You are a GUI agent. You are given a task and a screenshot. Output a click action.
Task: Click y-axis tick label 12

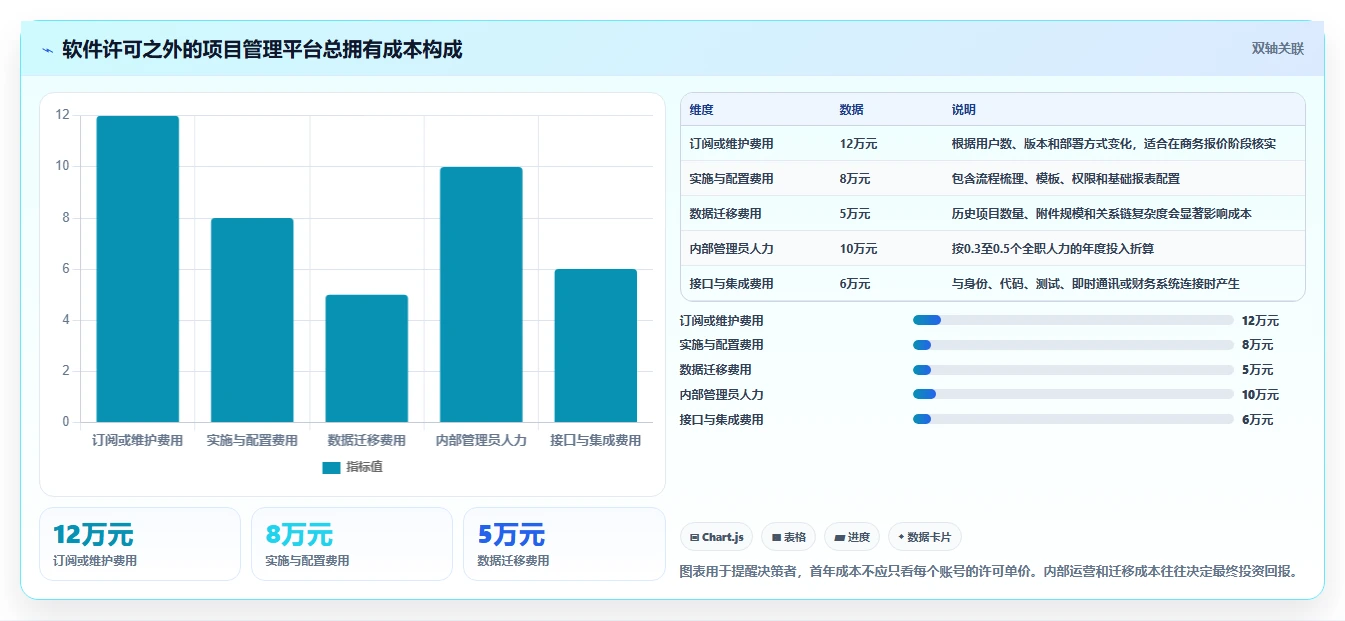(x=63, y=115)
